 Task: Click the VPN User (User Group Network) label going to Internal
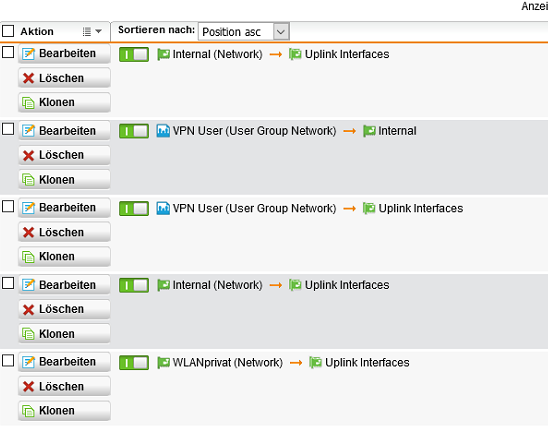click(x=254, y=131)
